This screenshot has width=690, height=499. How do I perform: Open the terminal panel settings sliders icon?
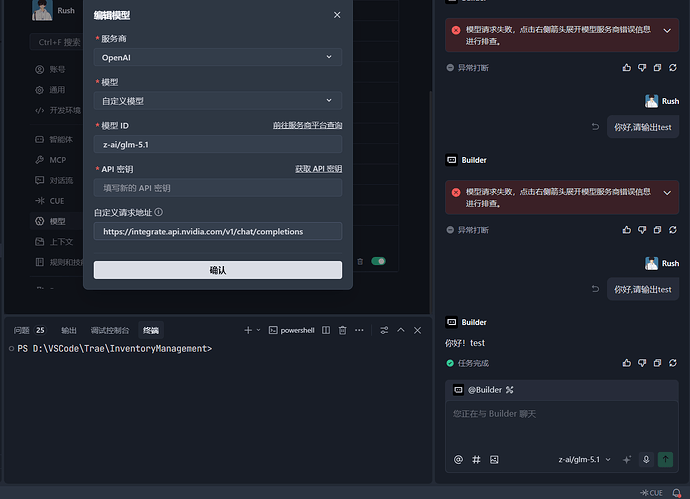pos(384,330)
